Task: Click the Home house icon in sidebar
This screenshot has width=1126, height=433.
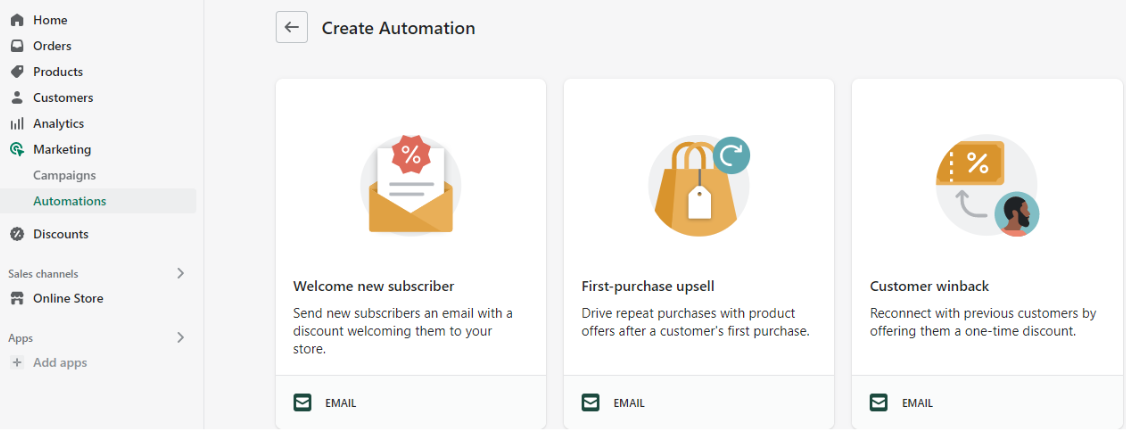Action: click(17, 20)
